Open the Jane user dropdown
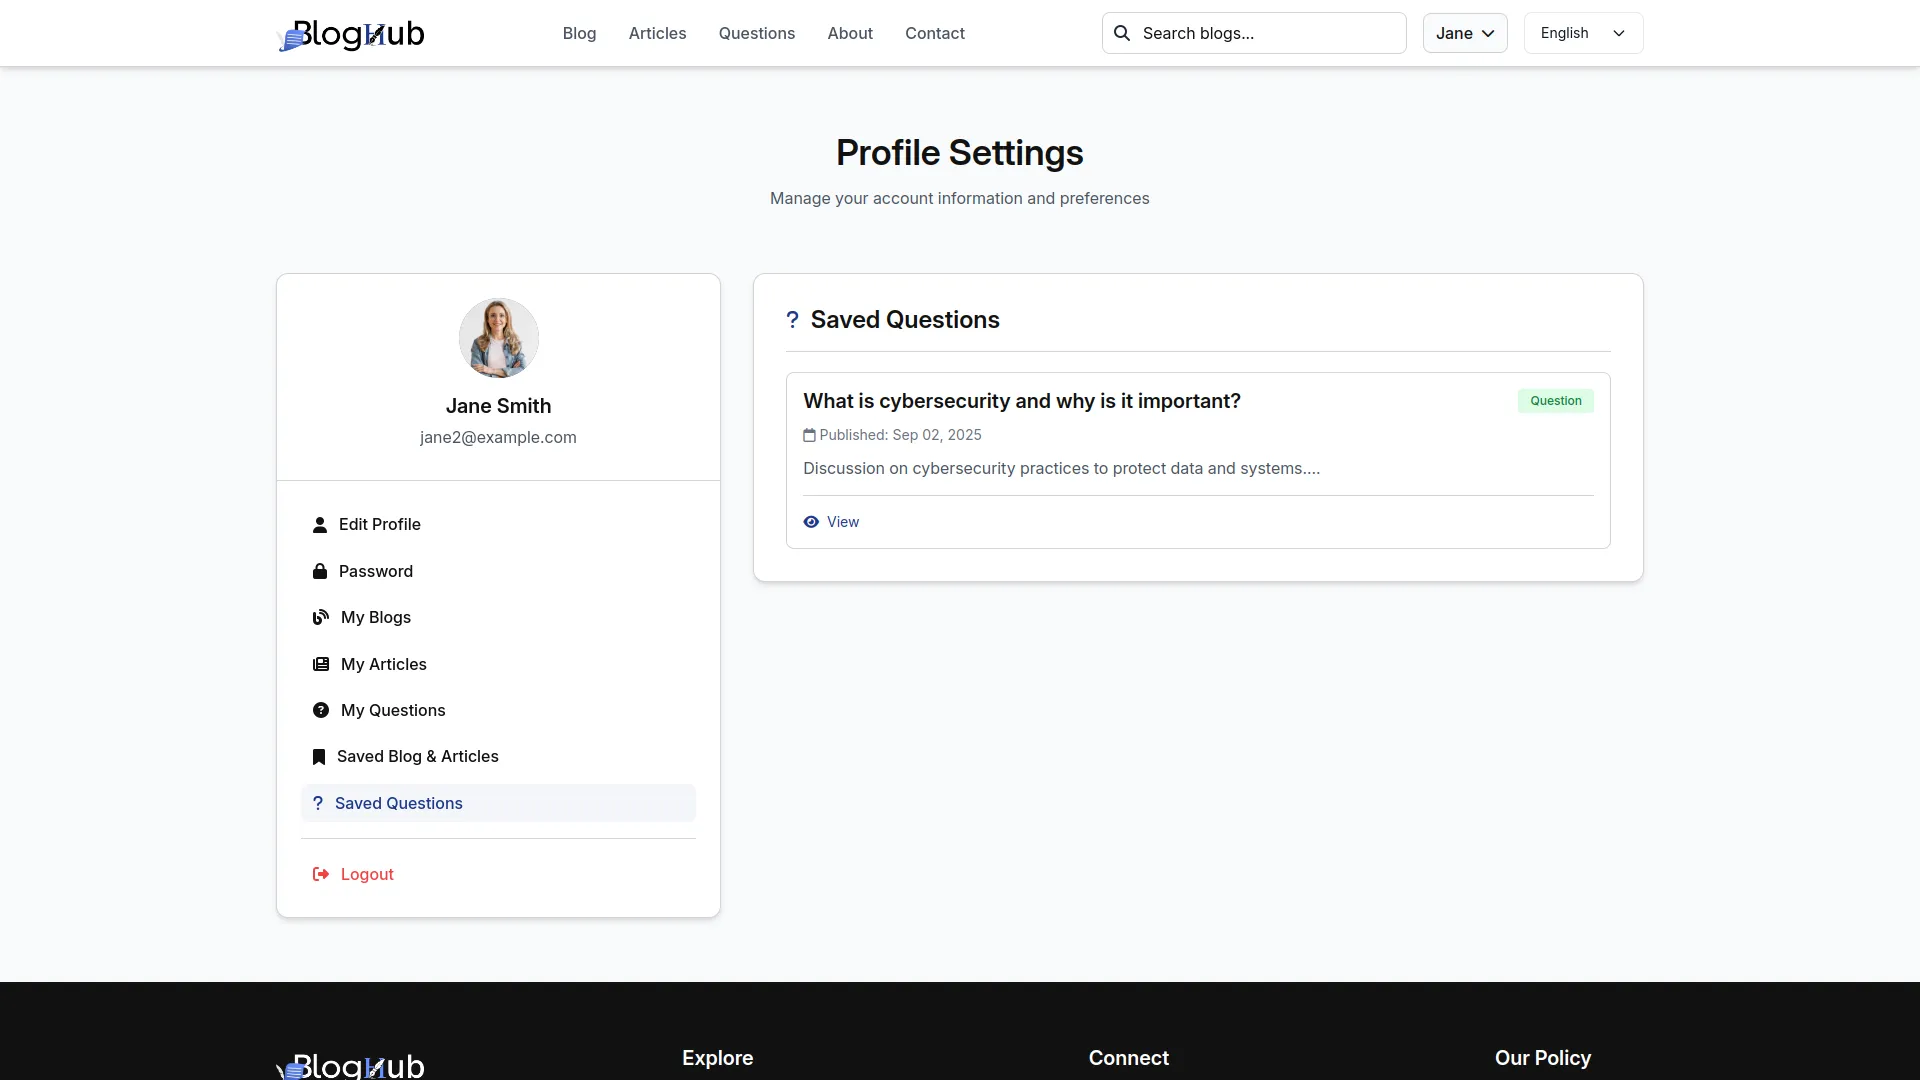The image size is (1920, 1080). pyautogui.click(x=1464, y=33)
